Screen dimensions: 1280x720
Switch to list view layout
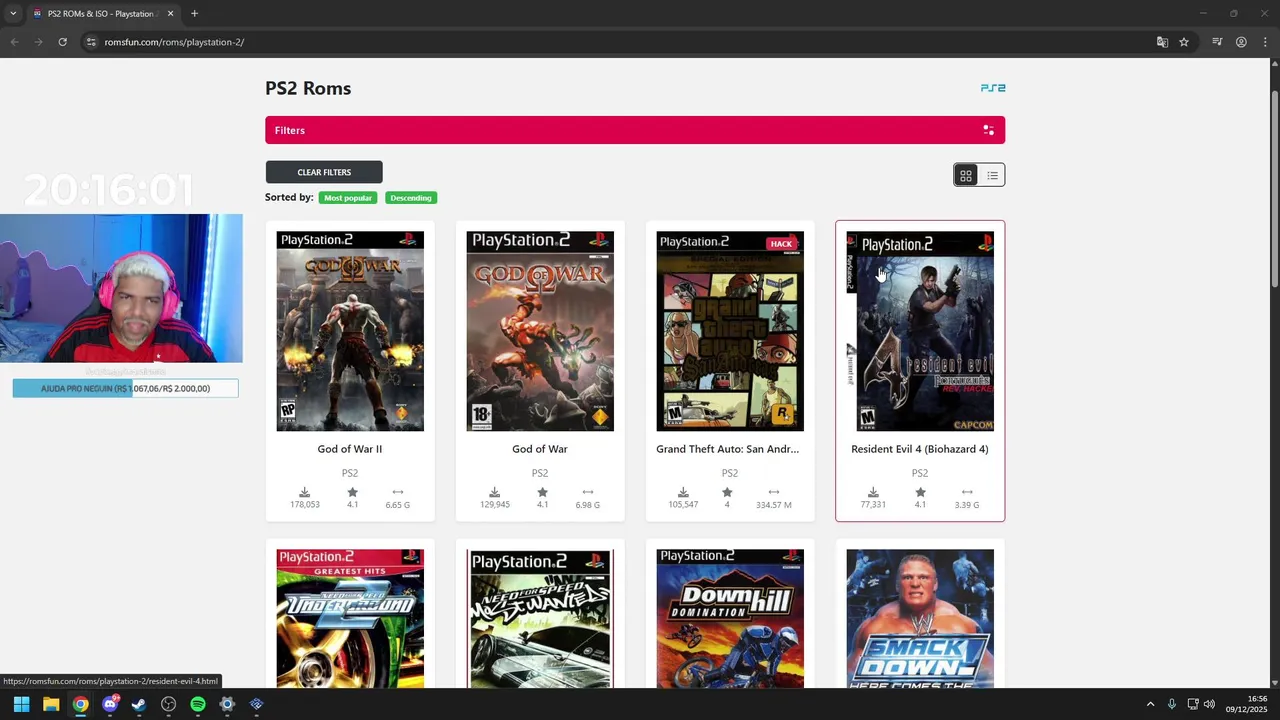992,175
